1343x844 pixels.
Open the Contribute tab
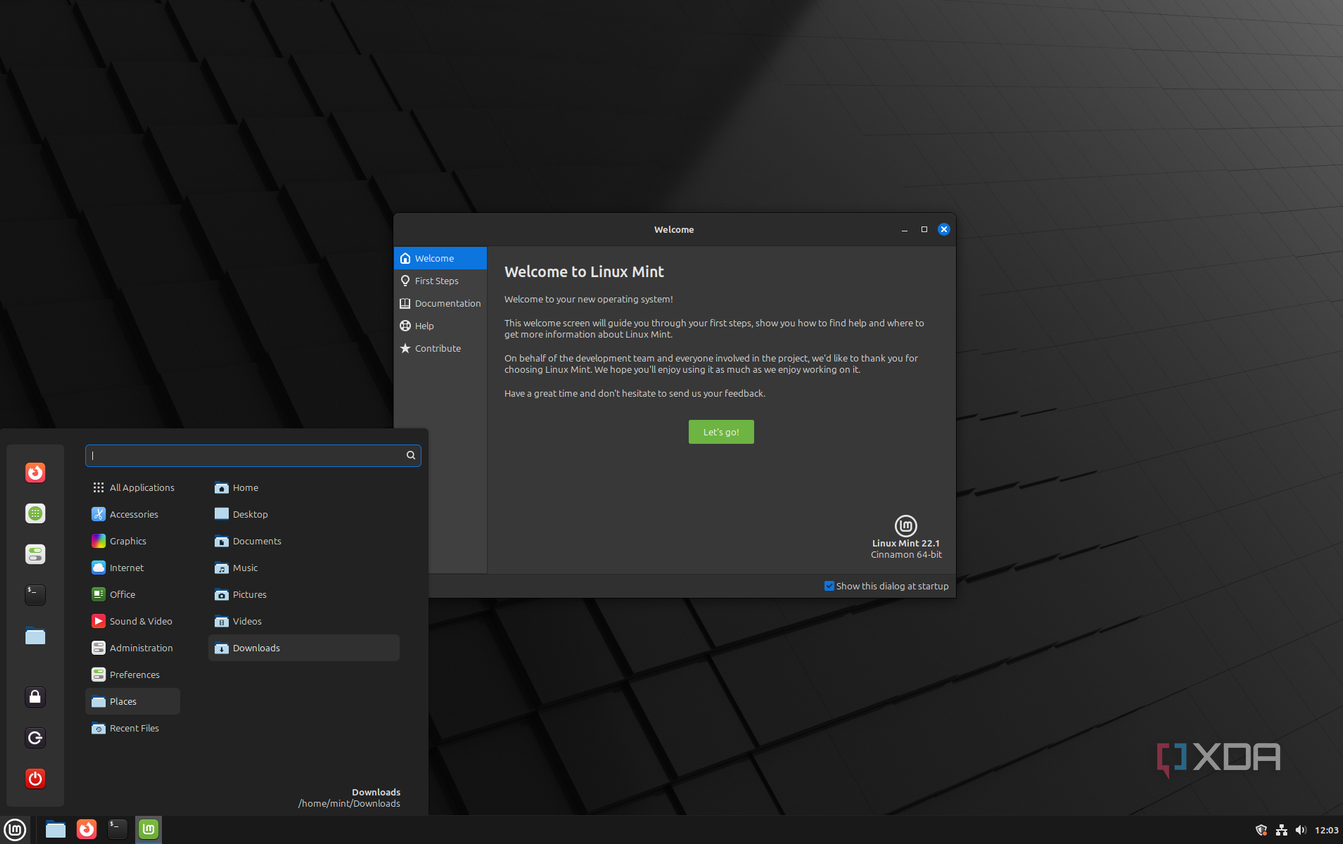tap(440, 348)
